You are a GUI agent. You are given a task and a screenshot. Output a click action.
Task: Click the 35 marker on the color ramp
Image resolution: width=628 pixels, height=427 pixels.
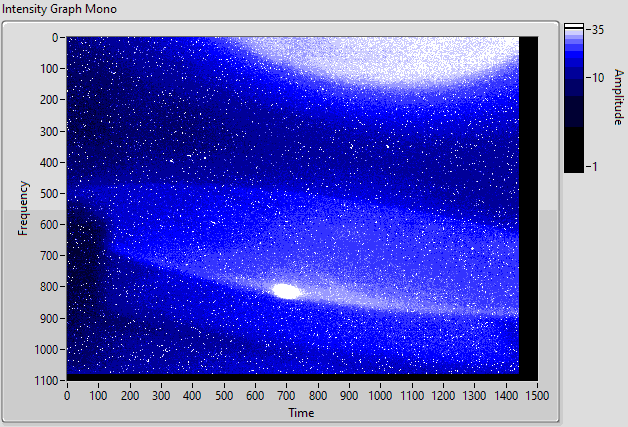597,30
